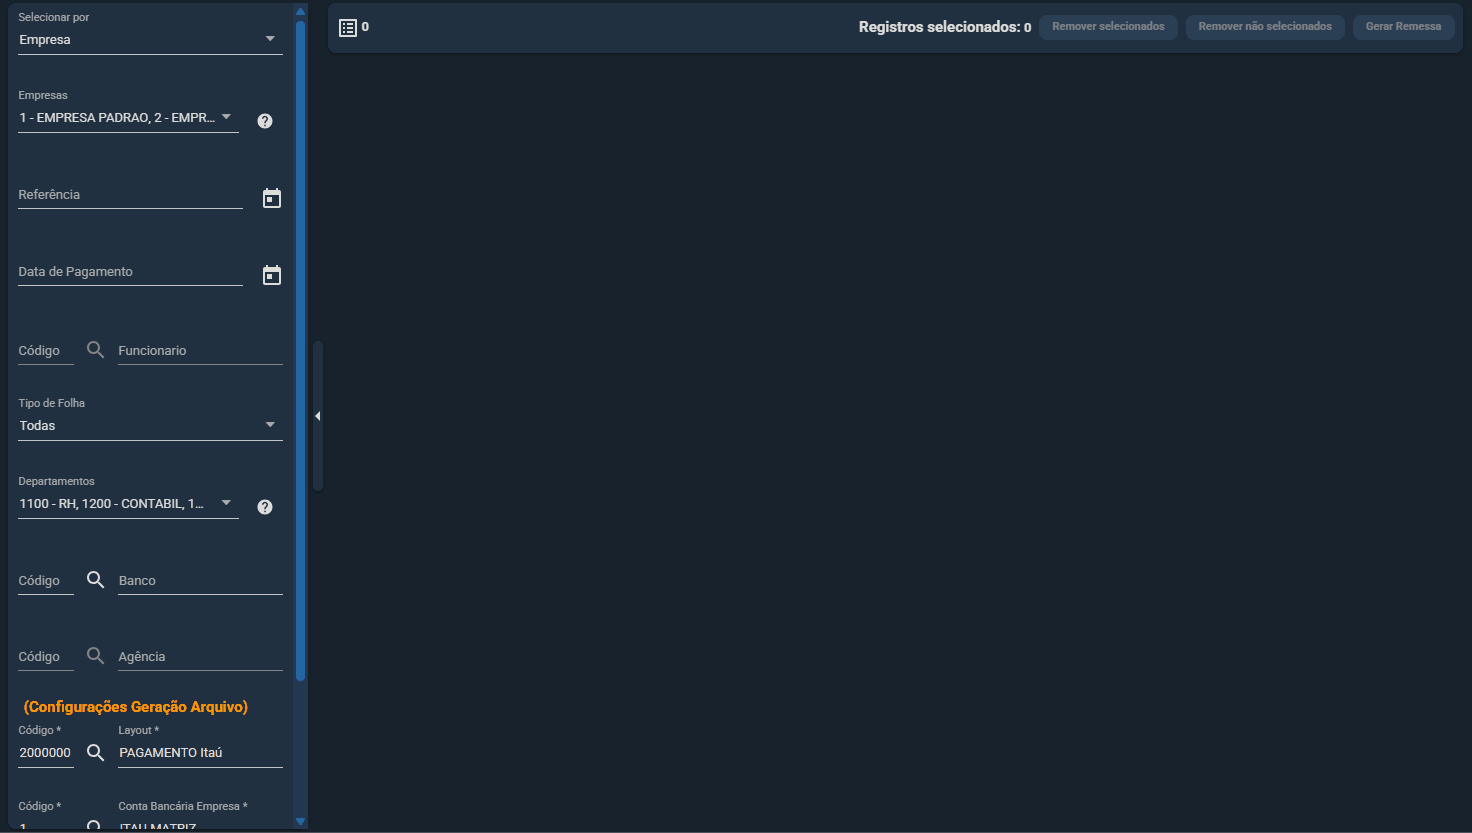Viewport: 1472px width, 833px height.
Task: Click the records list icon in top bar
Action: pyautogui.click(x=348, y=28)
